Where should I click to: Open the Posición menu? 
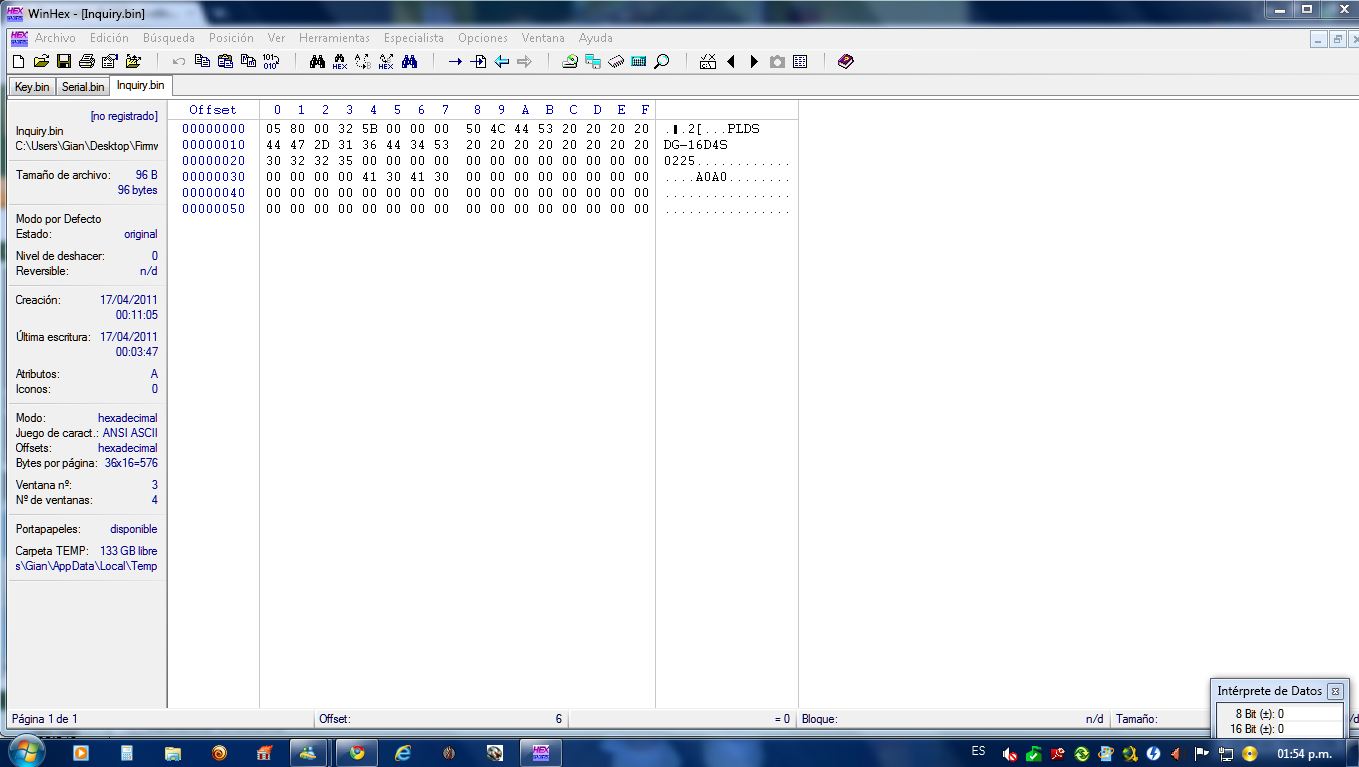click(231, 38)
